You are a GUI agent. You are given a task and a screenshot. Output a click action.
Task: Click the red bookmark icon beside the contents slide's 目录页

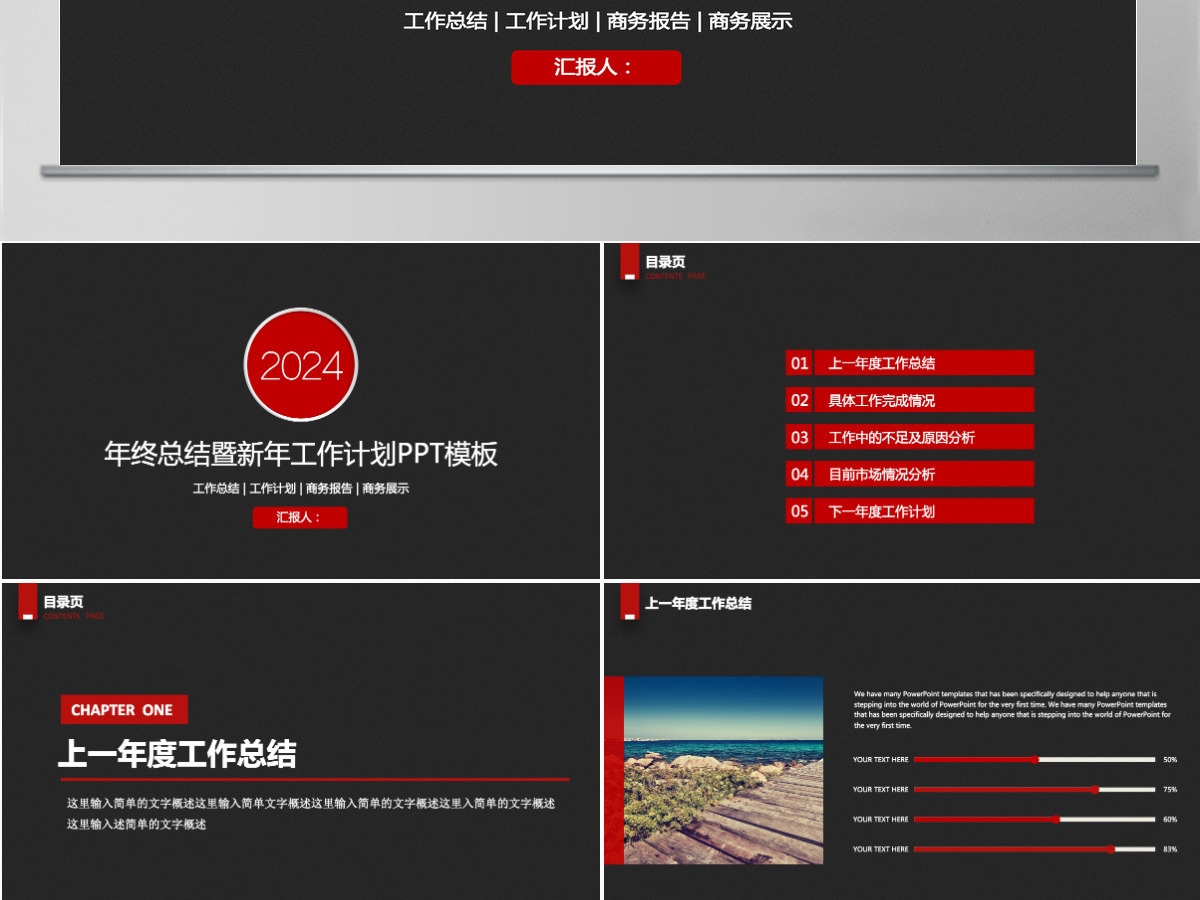pyautogui.click(x=629, y=261)
